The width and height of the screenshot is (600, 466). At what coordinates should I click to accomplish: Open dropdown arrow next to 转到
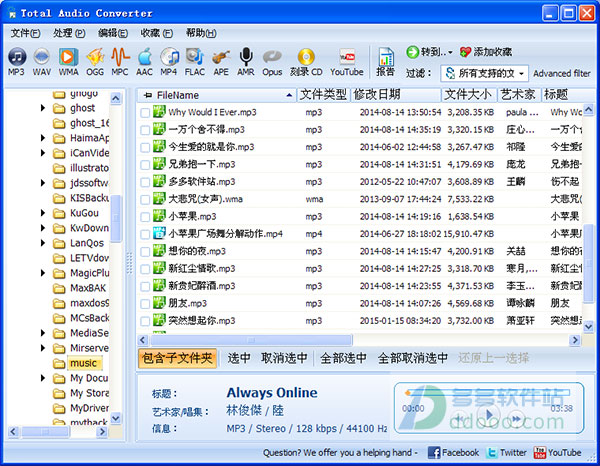[x=450, y=52]
